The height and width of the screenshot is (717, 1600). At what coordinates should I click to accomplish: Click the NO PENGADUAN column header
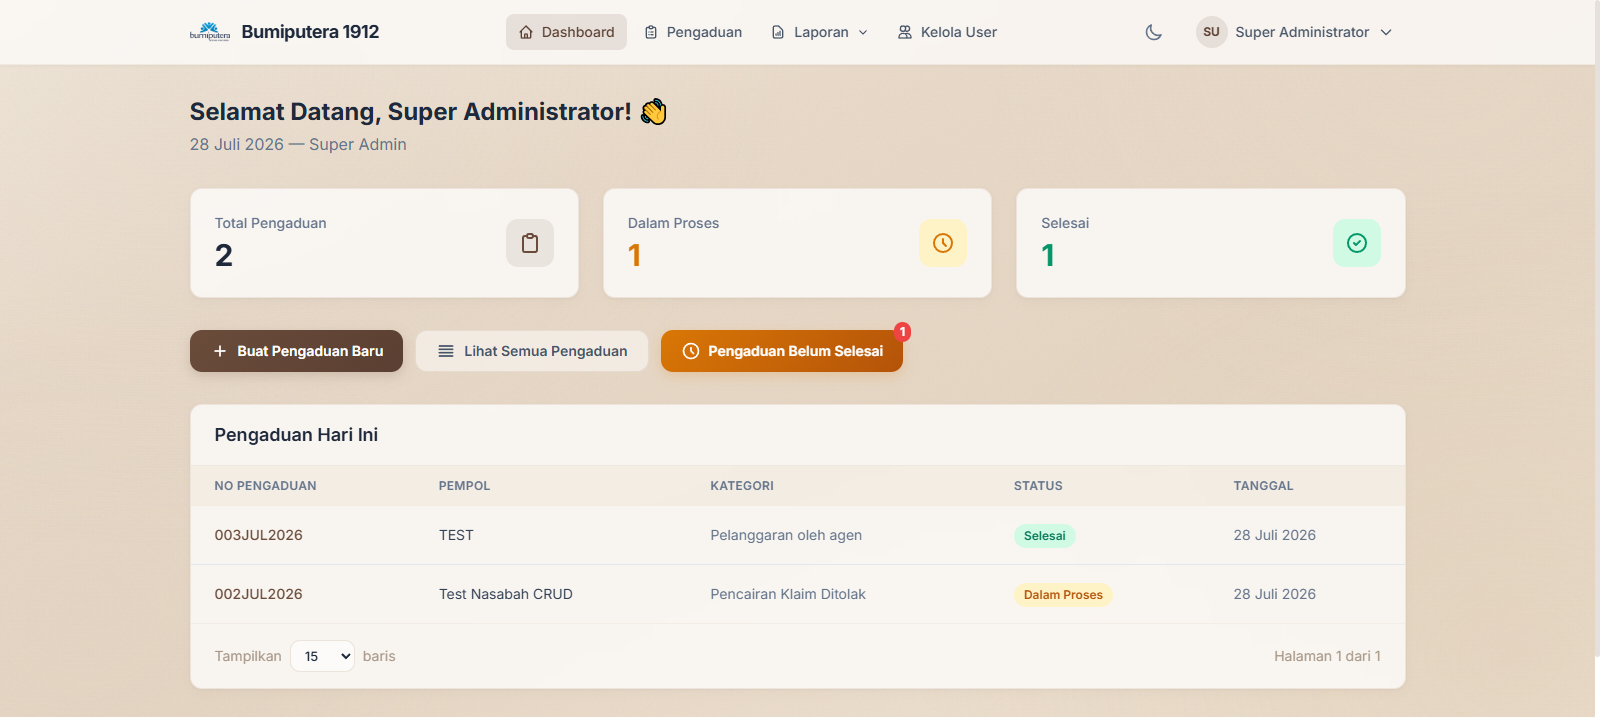265,486
